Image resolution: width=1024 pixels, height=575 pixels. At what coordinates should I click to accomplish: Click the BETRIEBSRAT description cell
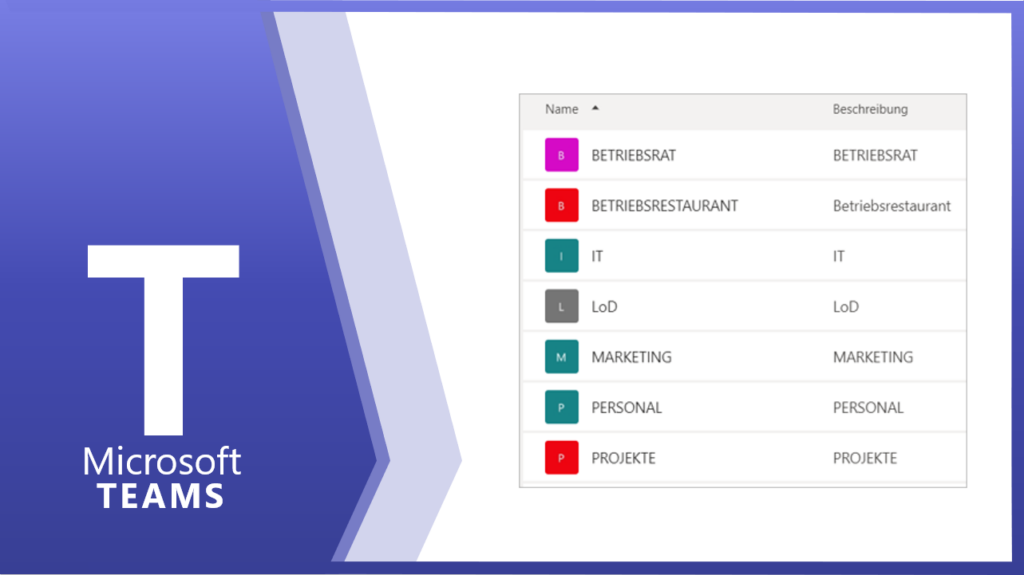click(x=875, y=156)
